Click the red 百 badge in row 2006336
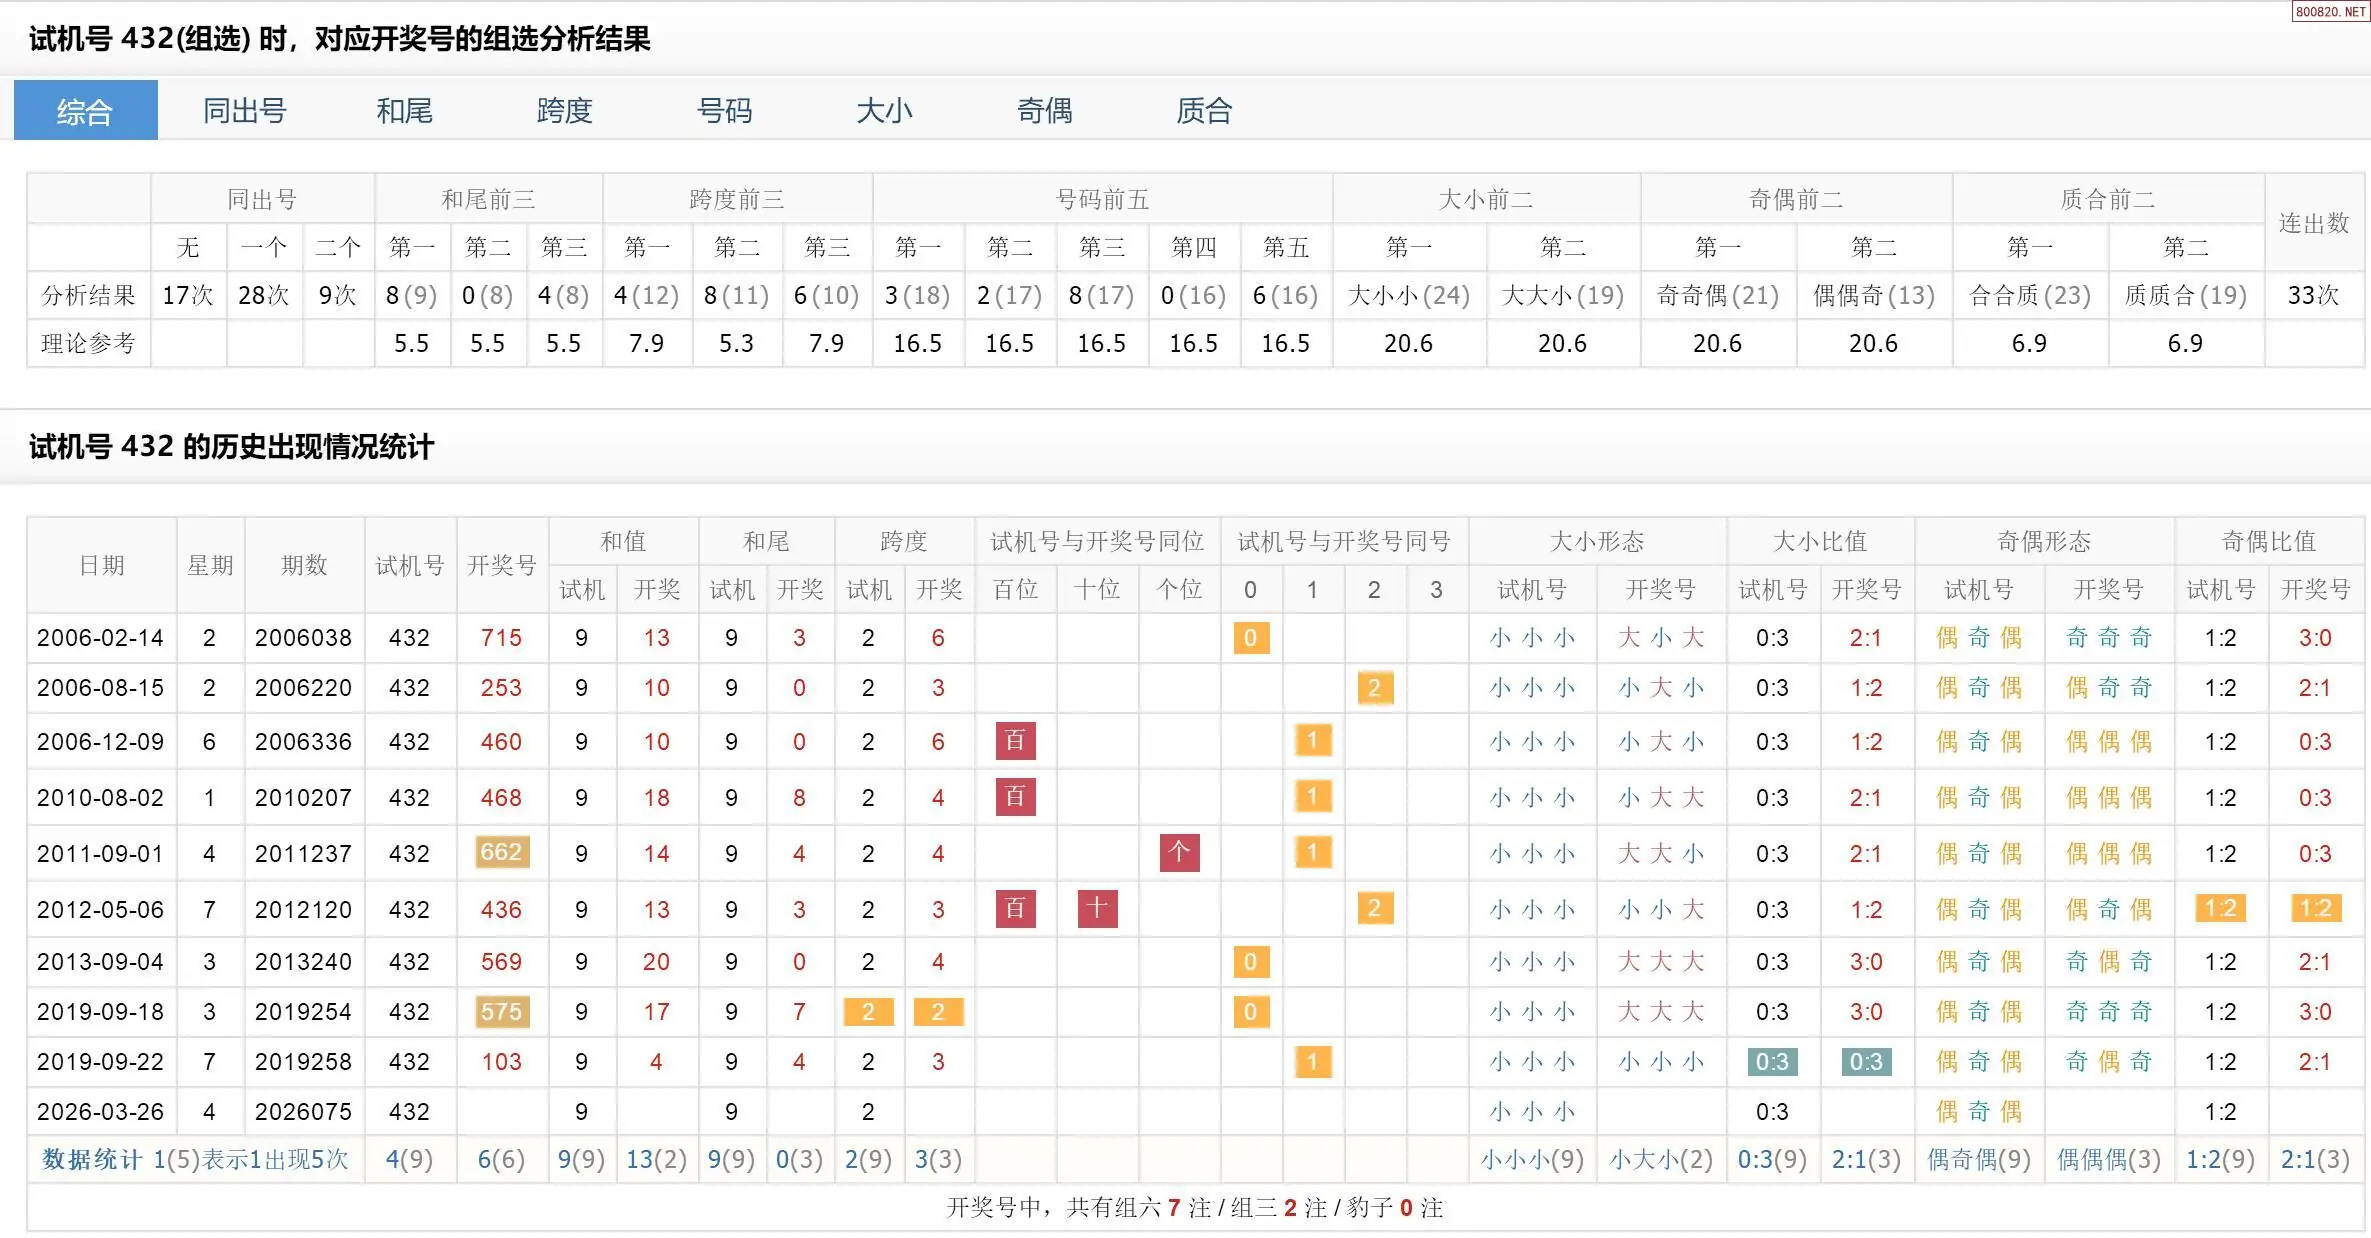 1015,741
